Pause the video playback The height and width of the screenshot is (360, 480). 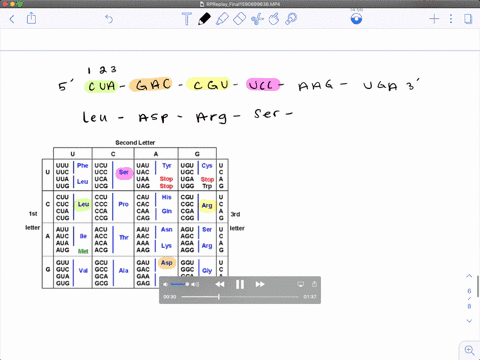[x=240, y=284]
